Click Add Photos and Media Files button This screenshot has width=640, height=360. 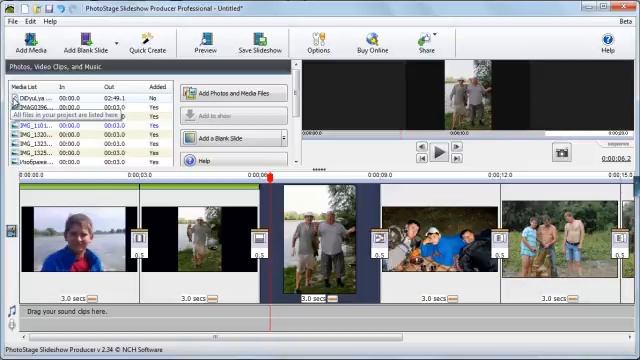coord(234,93)
